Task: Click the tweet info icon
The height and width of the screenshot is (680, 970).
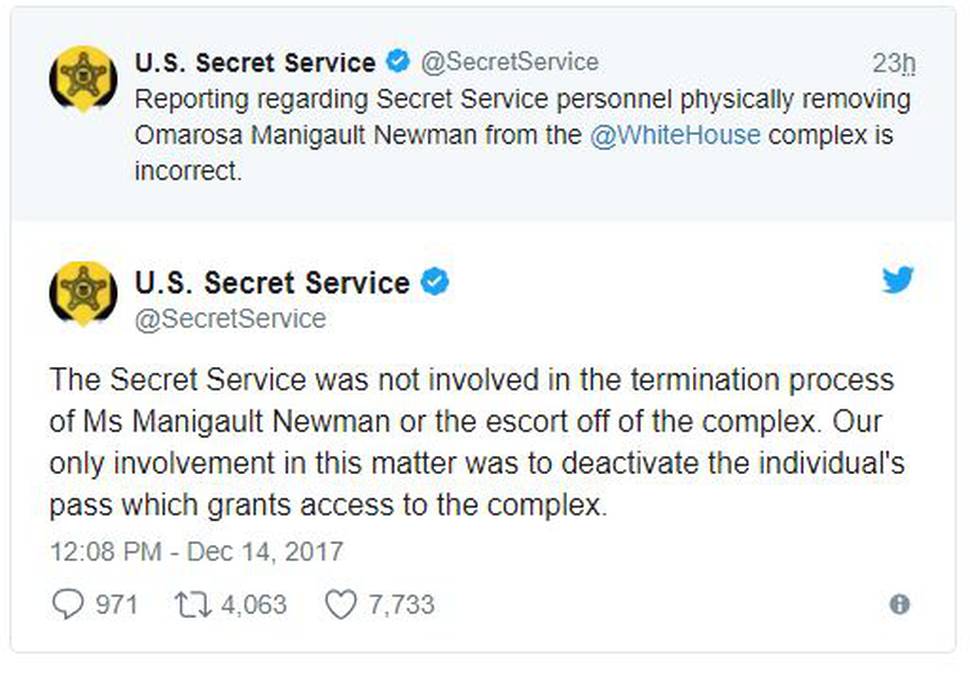Action: click(899, 604)
